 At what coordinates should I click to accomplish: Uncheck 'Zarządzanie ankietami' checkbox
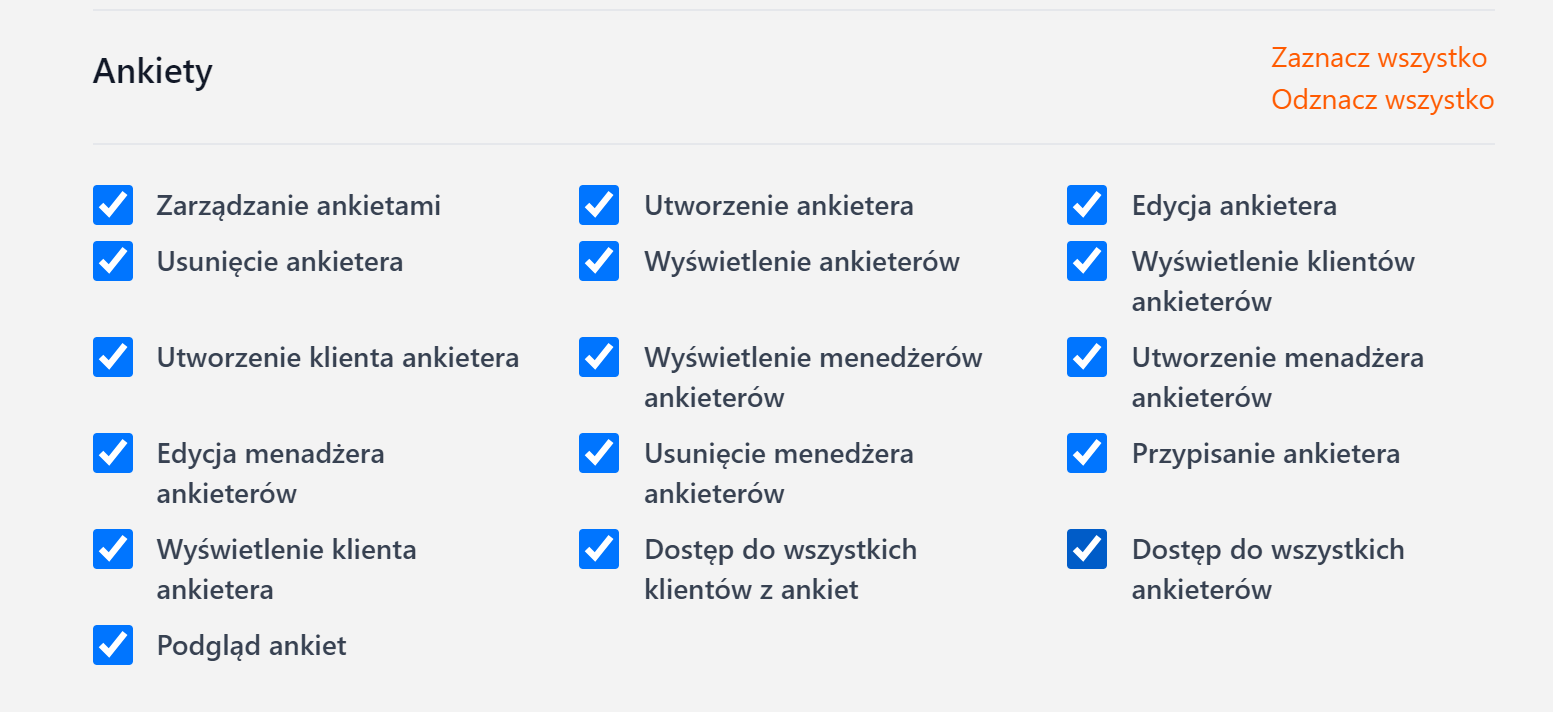point(113,205)
